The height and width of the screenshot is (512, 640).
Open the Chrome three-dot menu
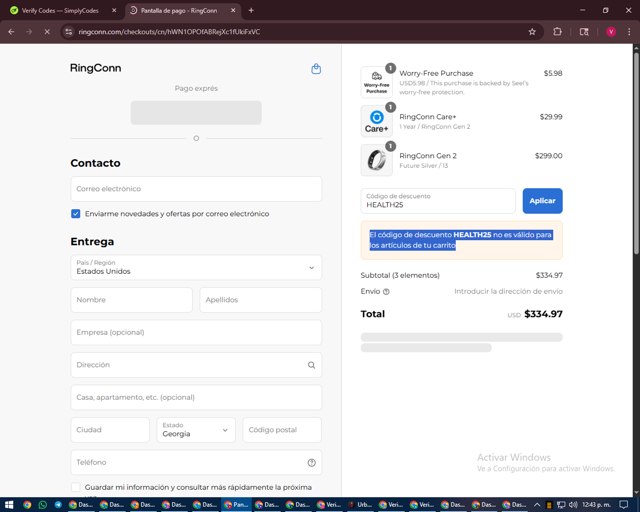click(629, 32)
